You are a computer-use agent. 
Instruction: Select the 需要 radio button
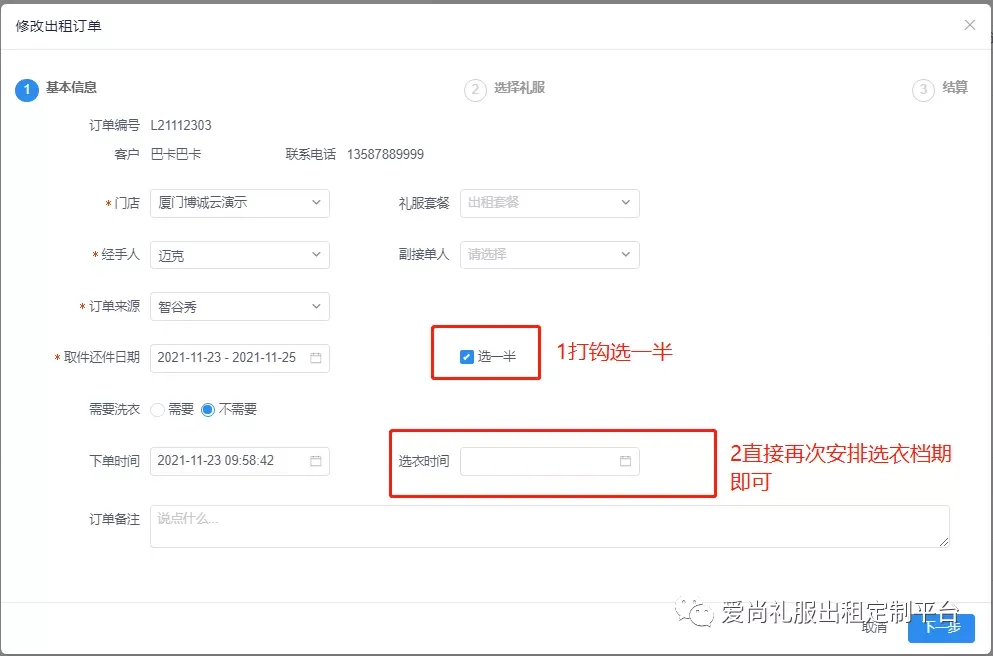157,409
